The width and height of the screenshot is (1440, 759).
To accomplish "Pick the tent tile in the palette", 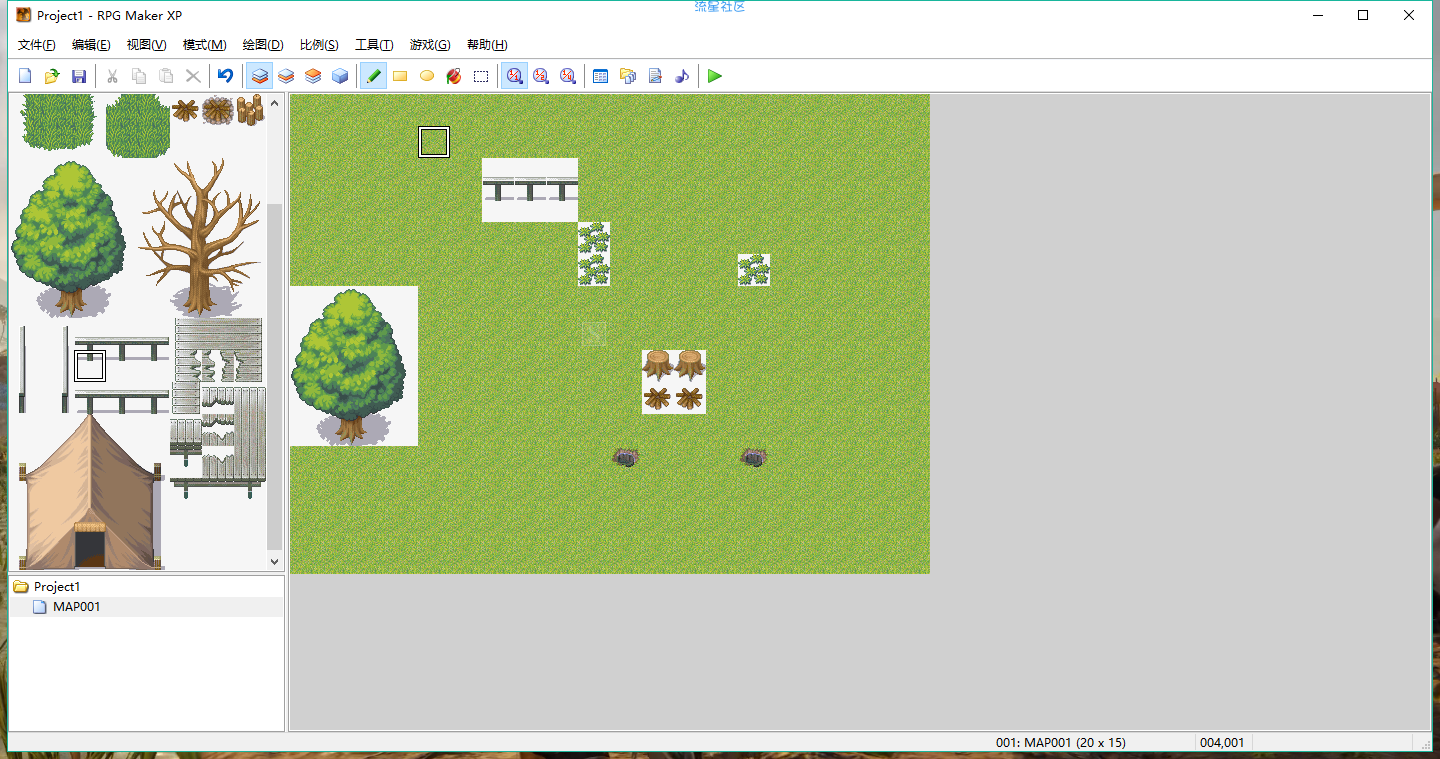I will pyautogui.click(x=90, y=492).
